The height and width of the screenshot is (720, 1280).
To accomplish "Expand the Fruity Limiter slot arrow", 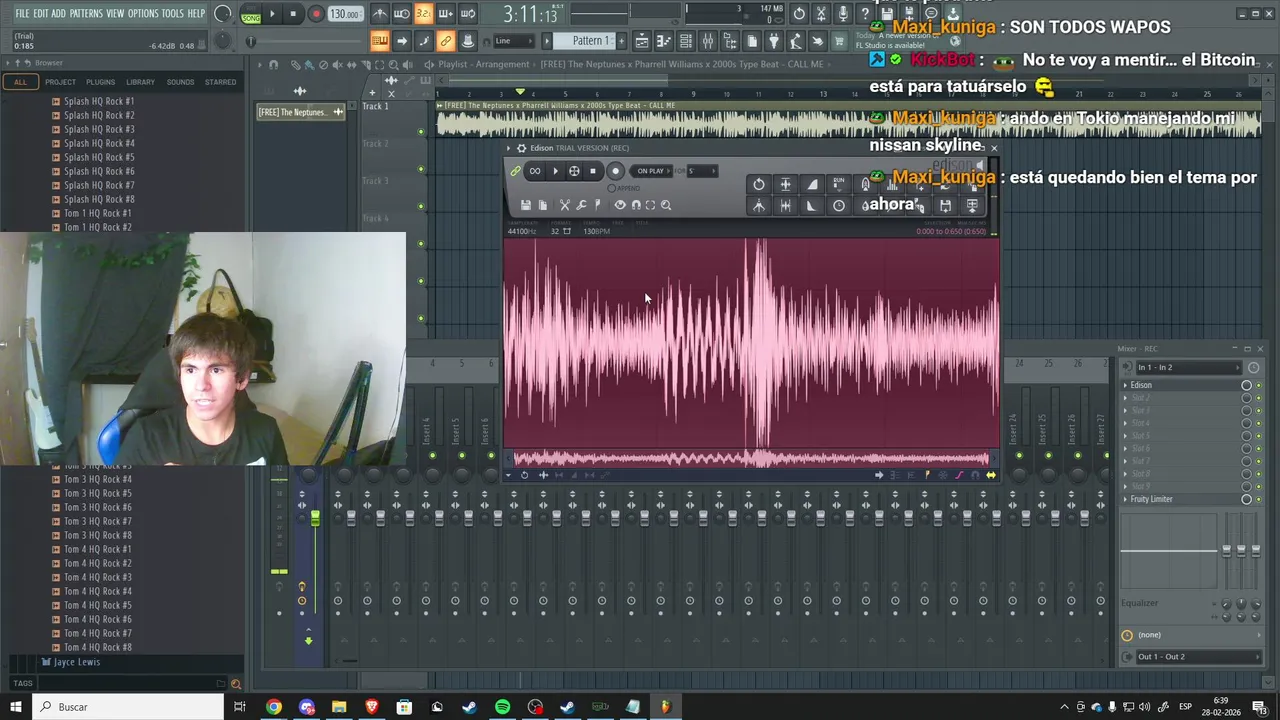I will [x=1125, y=499].
